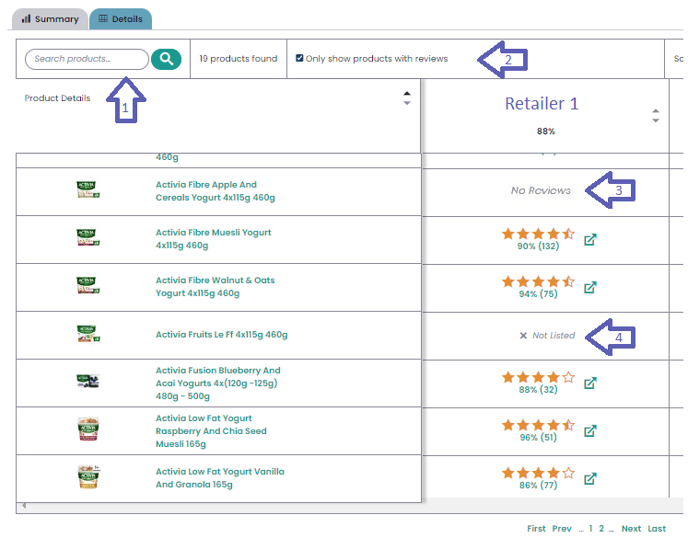
Task: Click thumbnail of Activia Fibre Apple And Cereals
Action: pos(88,190)
